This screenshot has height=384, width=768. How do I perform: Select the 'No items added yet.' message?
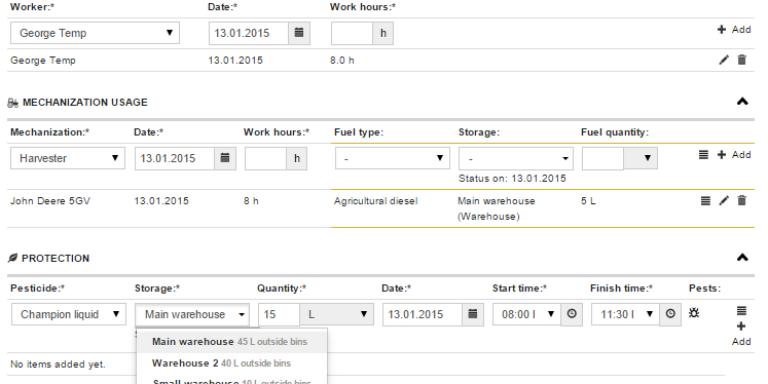click(58, 364)
